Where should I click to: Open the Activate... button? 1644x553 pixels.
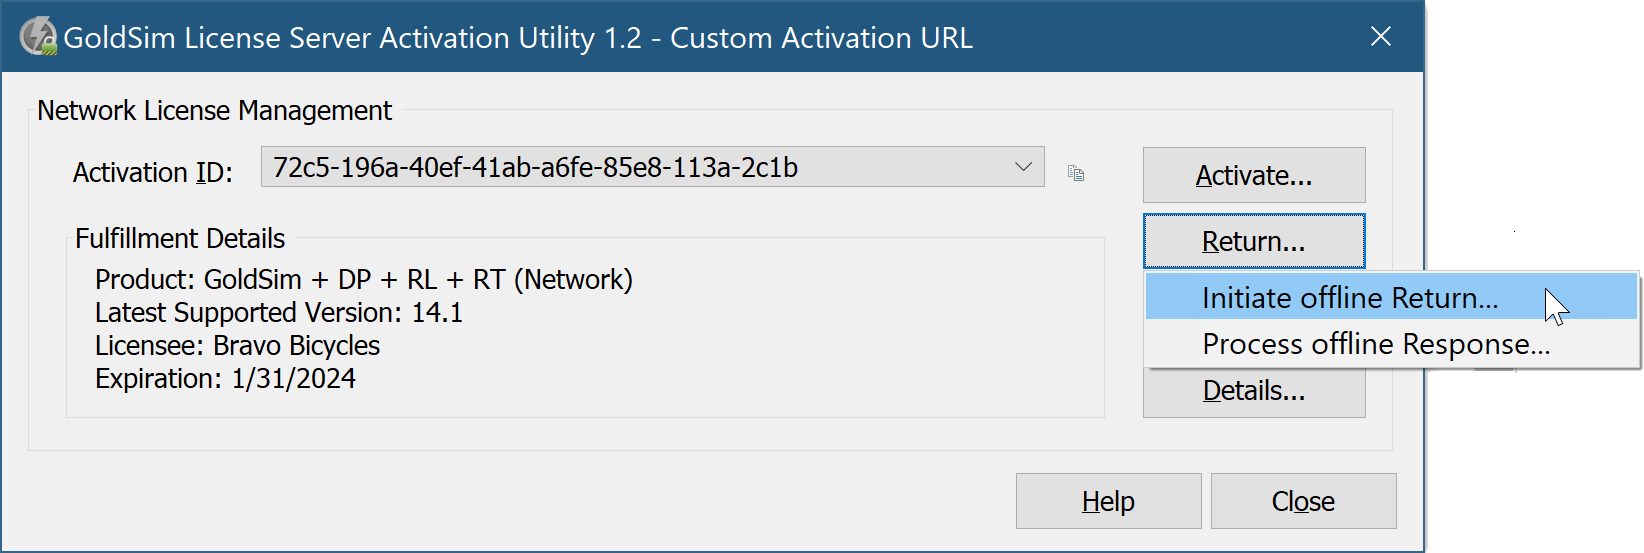coord(1254,175)
